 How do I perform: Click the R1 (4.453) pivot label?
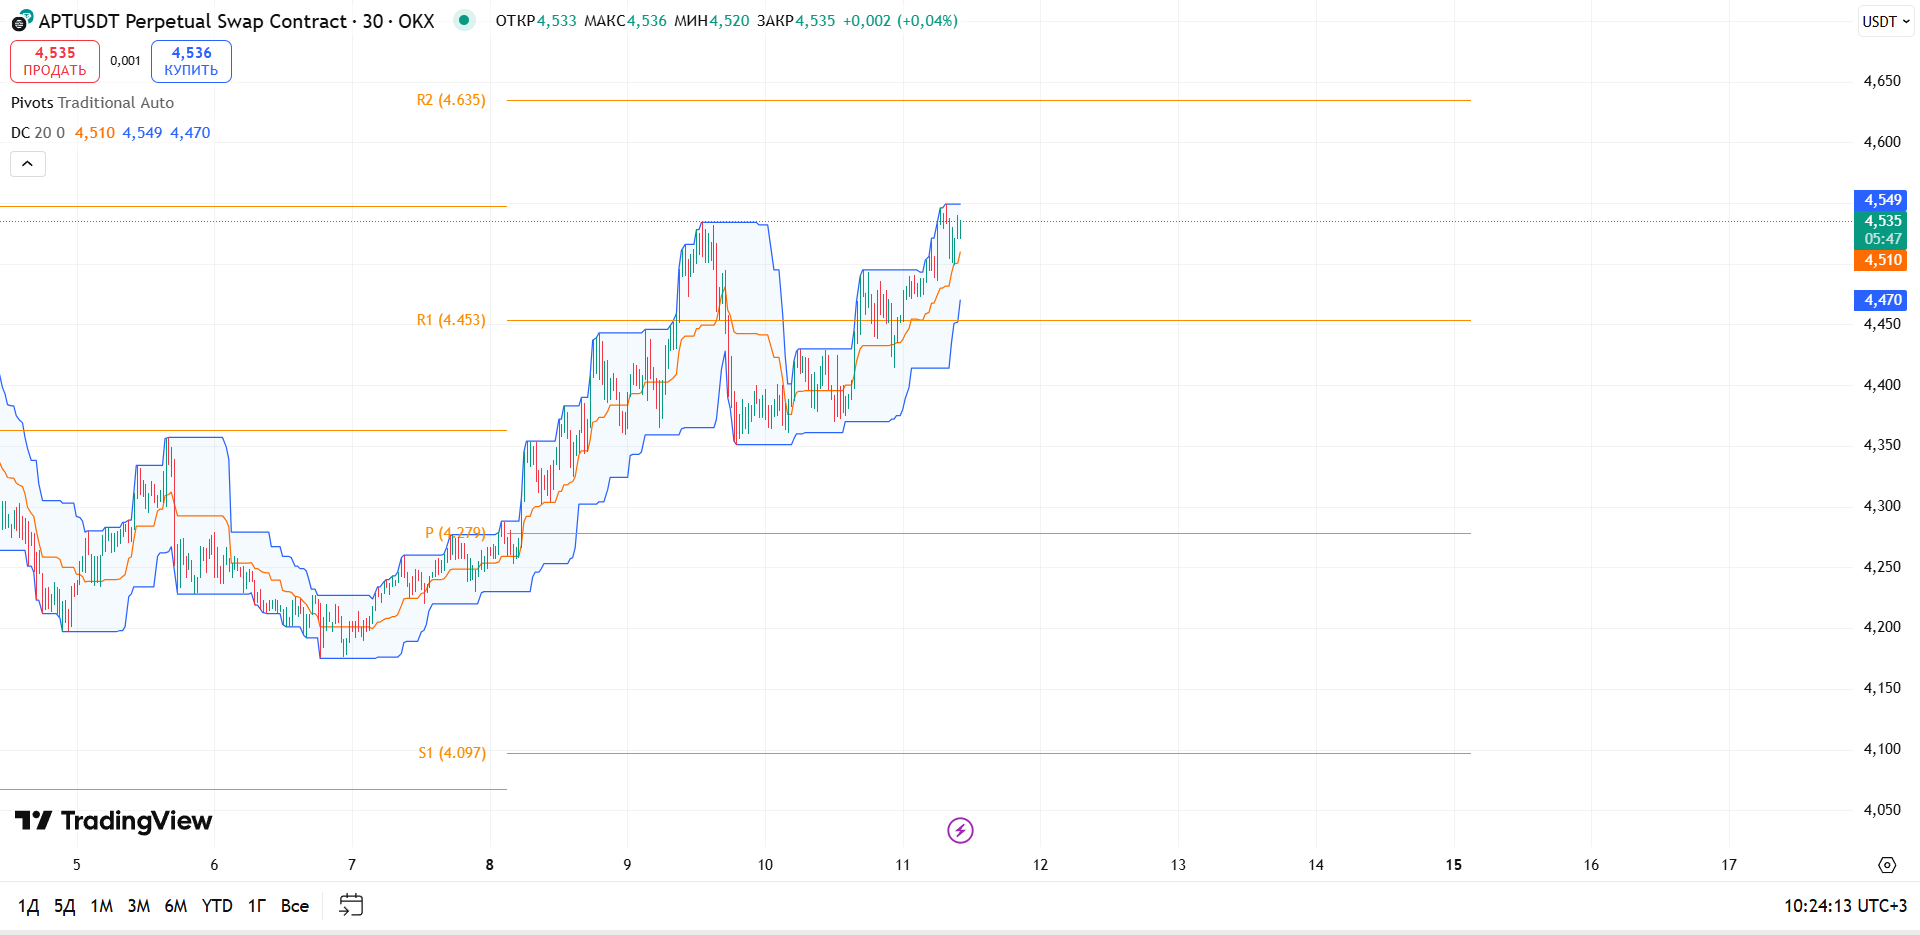click(x=451, y=320)
